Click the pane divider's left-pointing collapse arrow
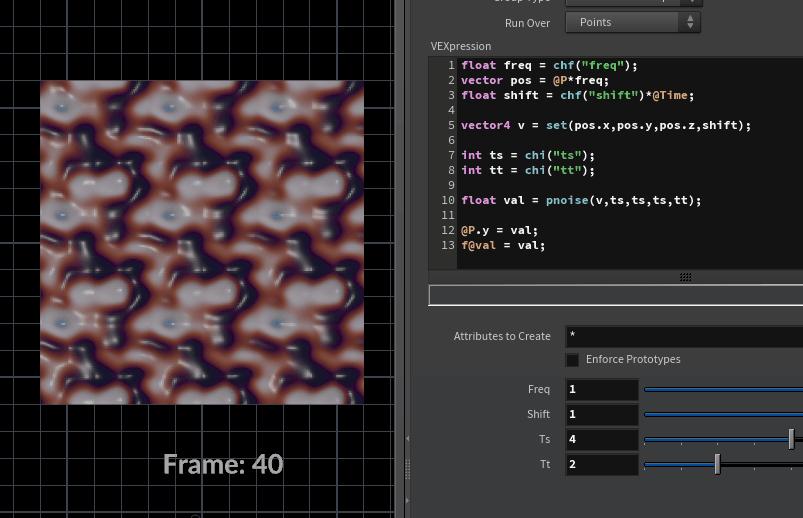The height and width of the screenshot is (518, 803). (406, 438)
